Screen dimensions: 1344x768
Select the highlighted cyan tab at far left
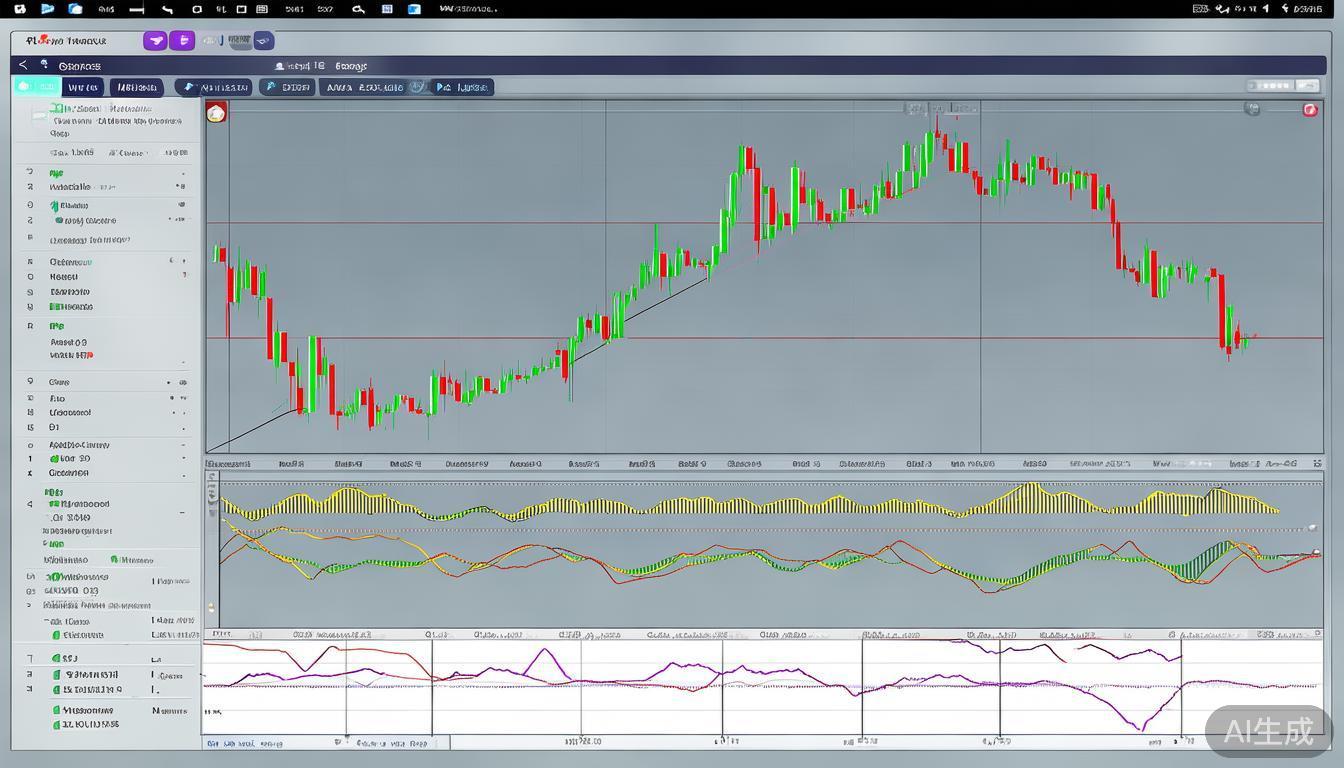point(38,87)
